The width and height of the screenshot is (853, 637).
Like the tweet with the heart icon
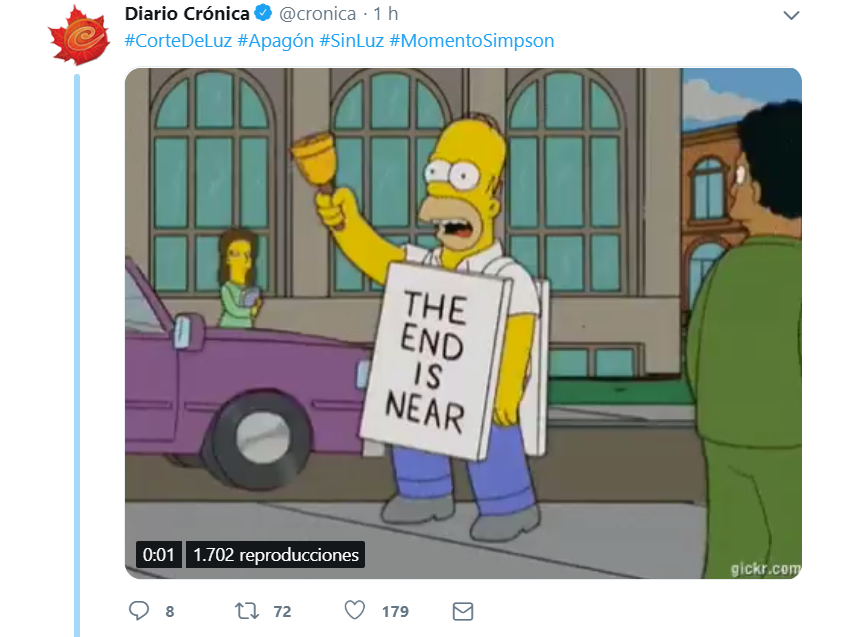click(x=355, y=610)
